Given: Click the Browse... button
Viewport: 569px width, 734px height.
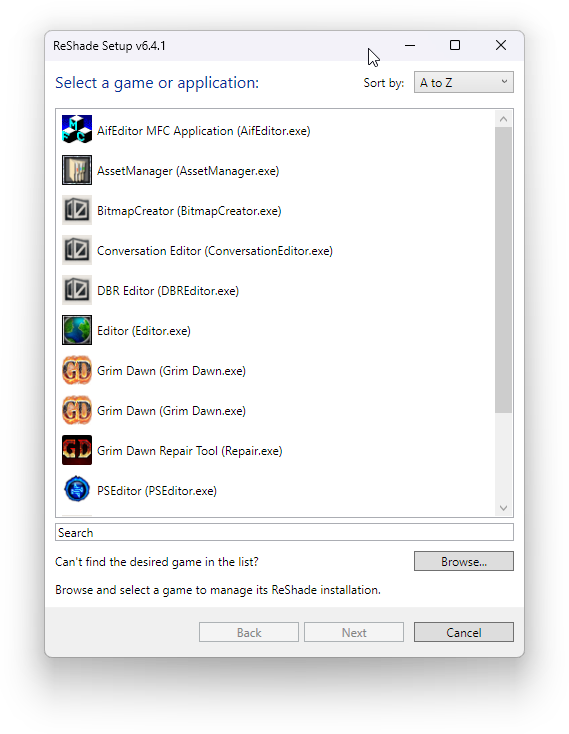Looking at the screenshot, I should pyautogui.click(x=463, y=561).
